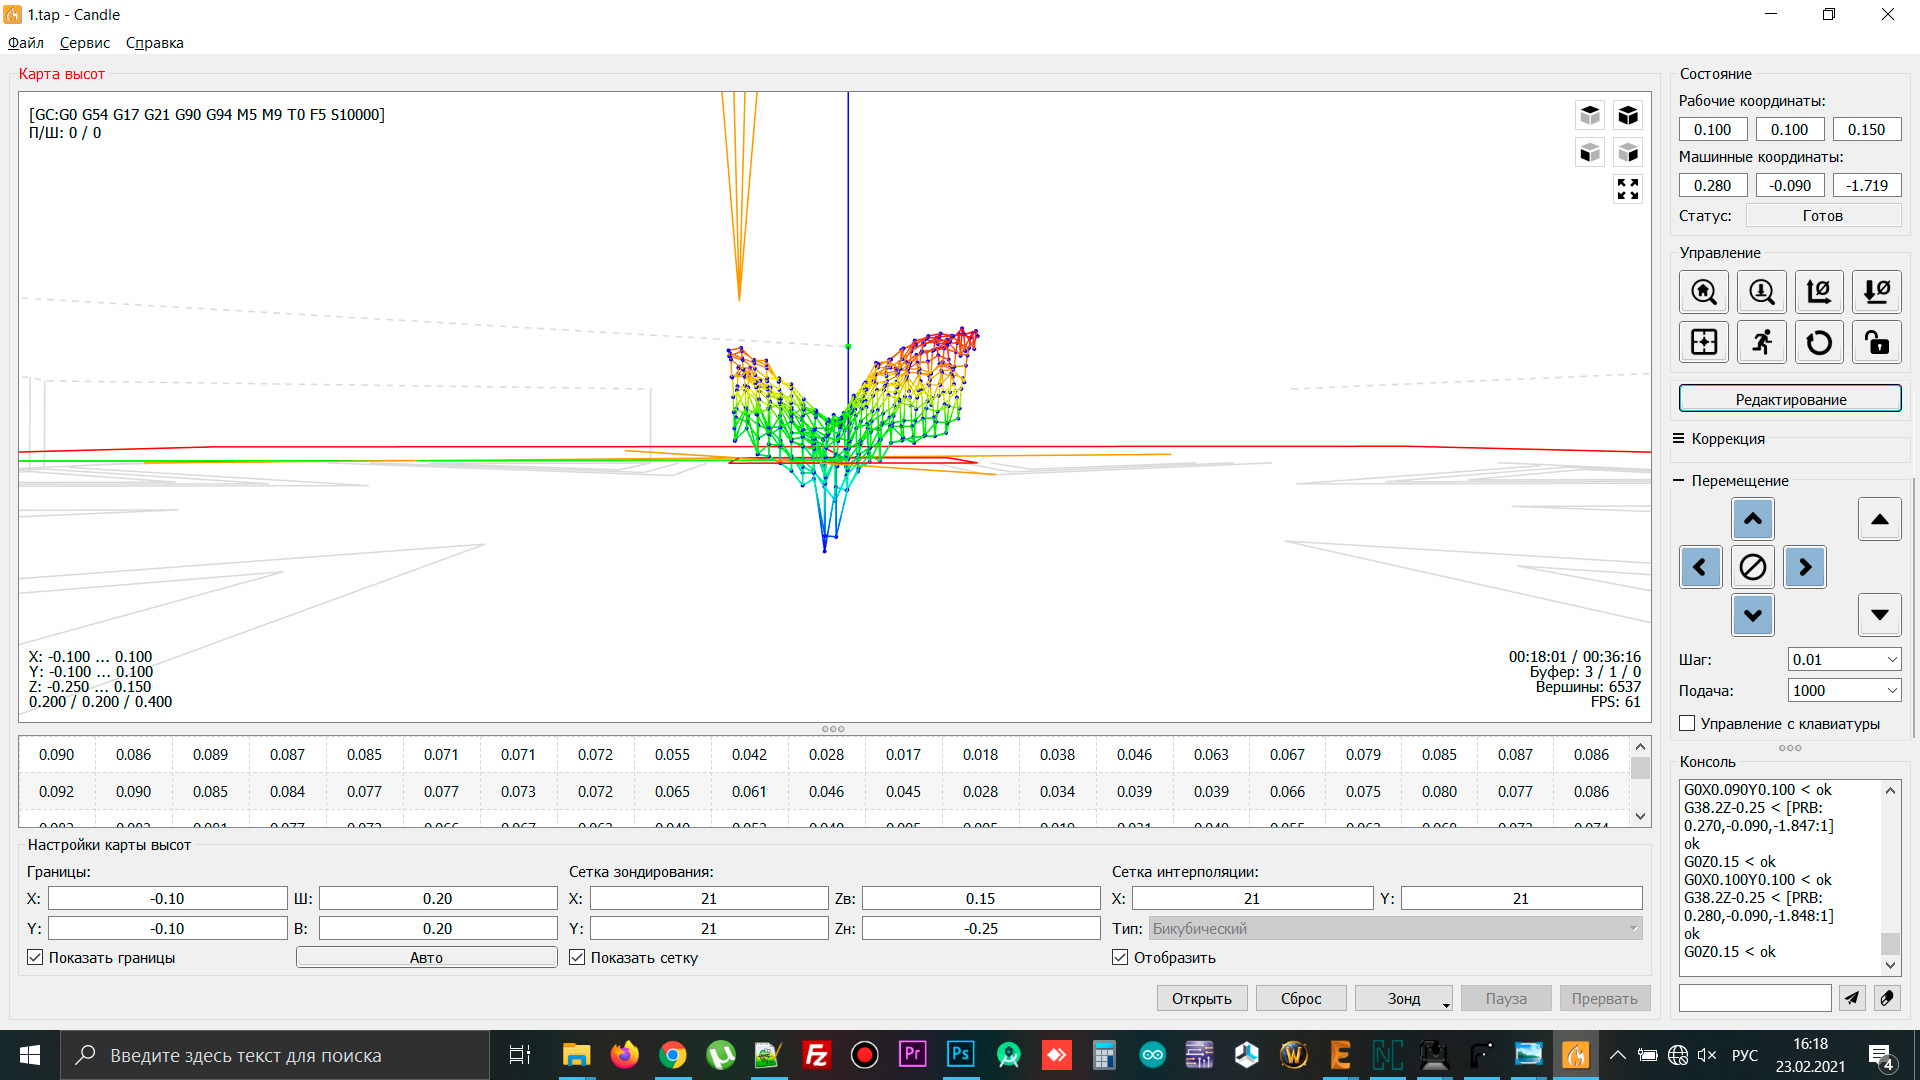The height and width of the screenshot is (1080, 1920).
Task: Stop jogging with the center cancel icon
Action: click(x=1753, y=567)
